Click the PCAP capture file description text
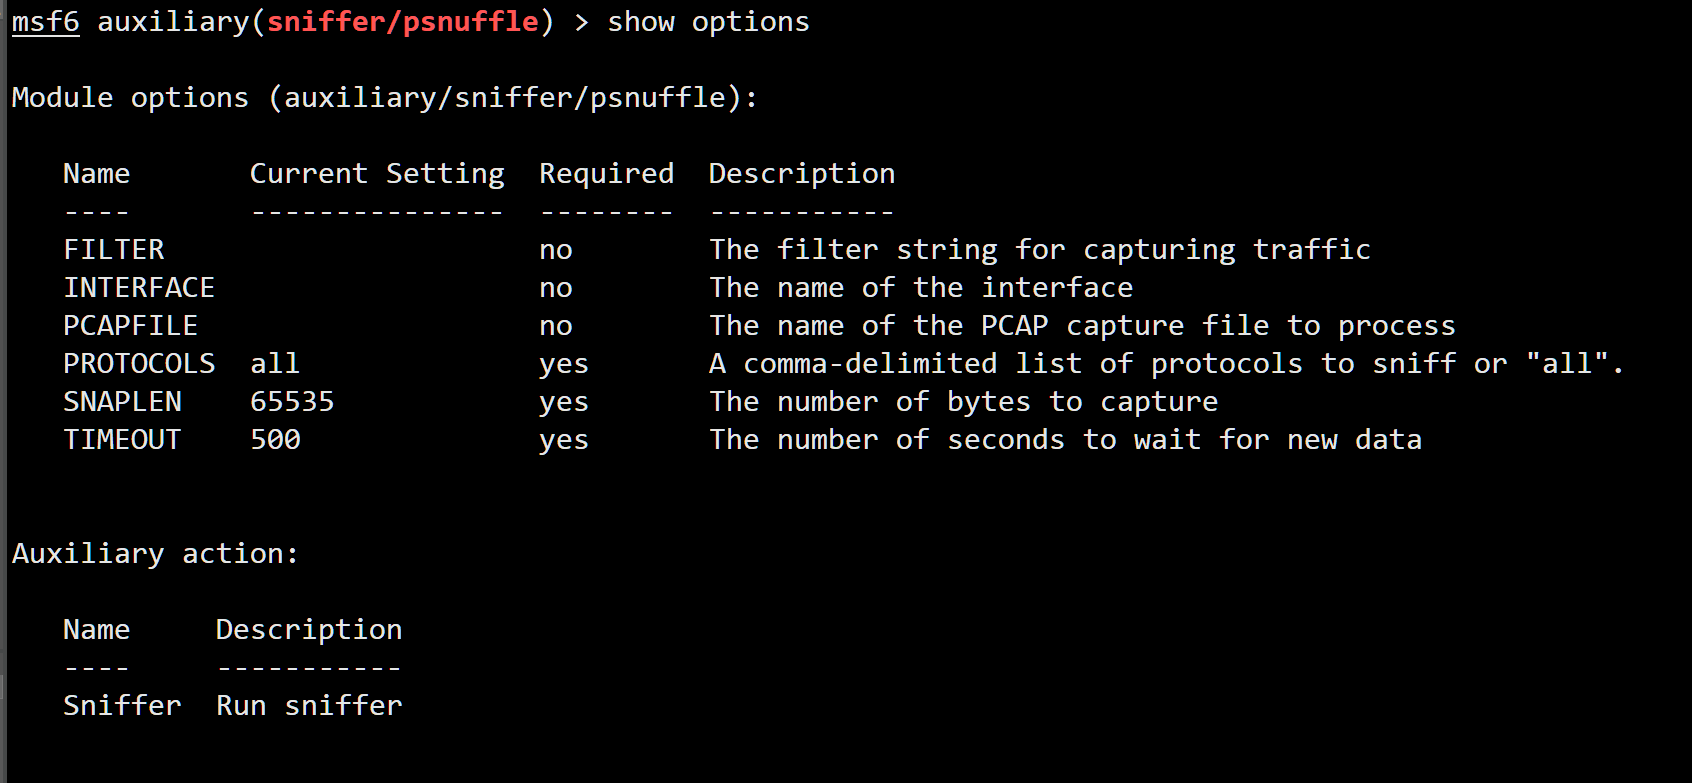This screenshot has height=783, width=1692. pos(1082,326)
